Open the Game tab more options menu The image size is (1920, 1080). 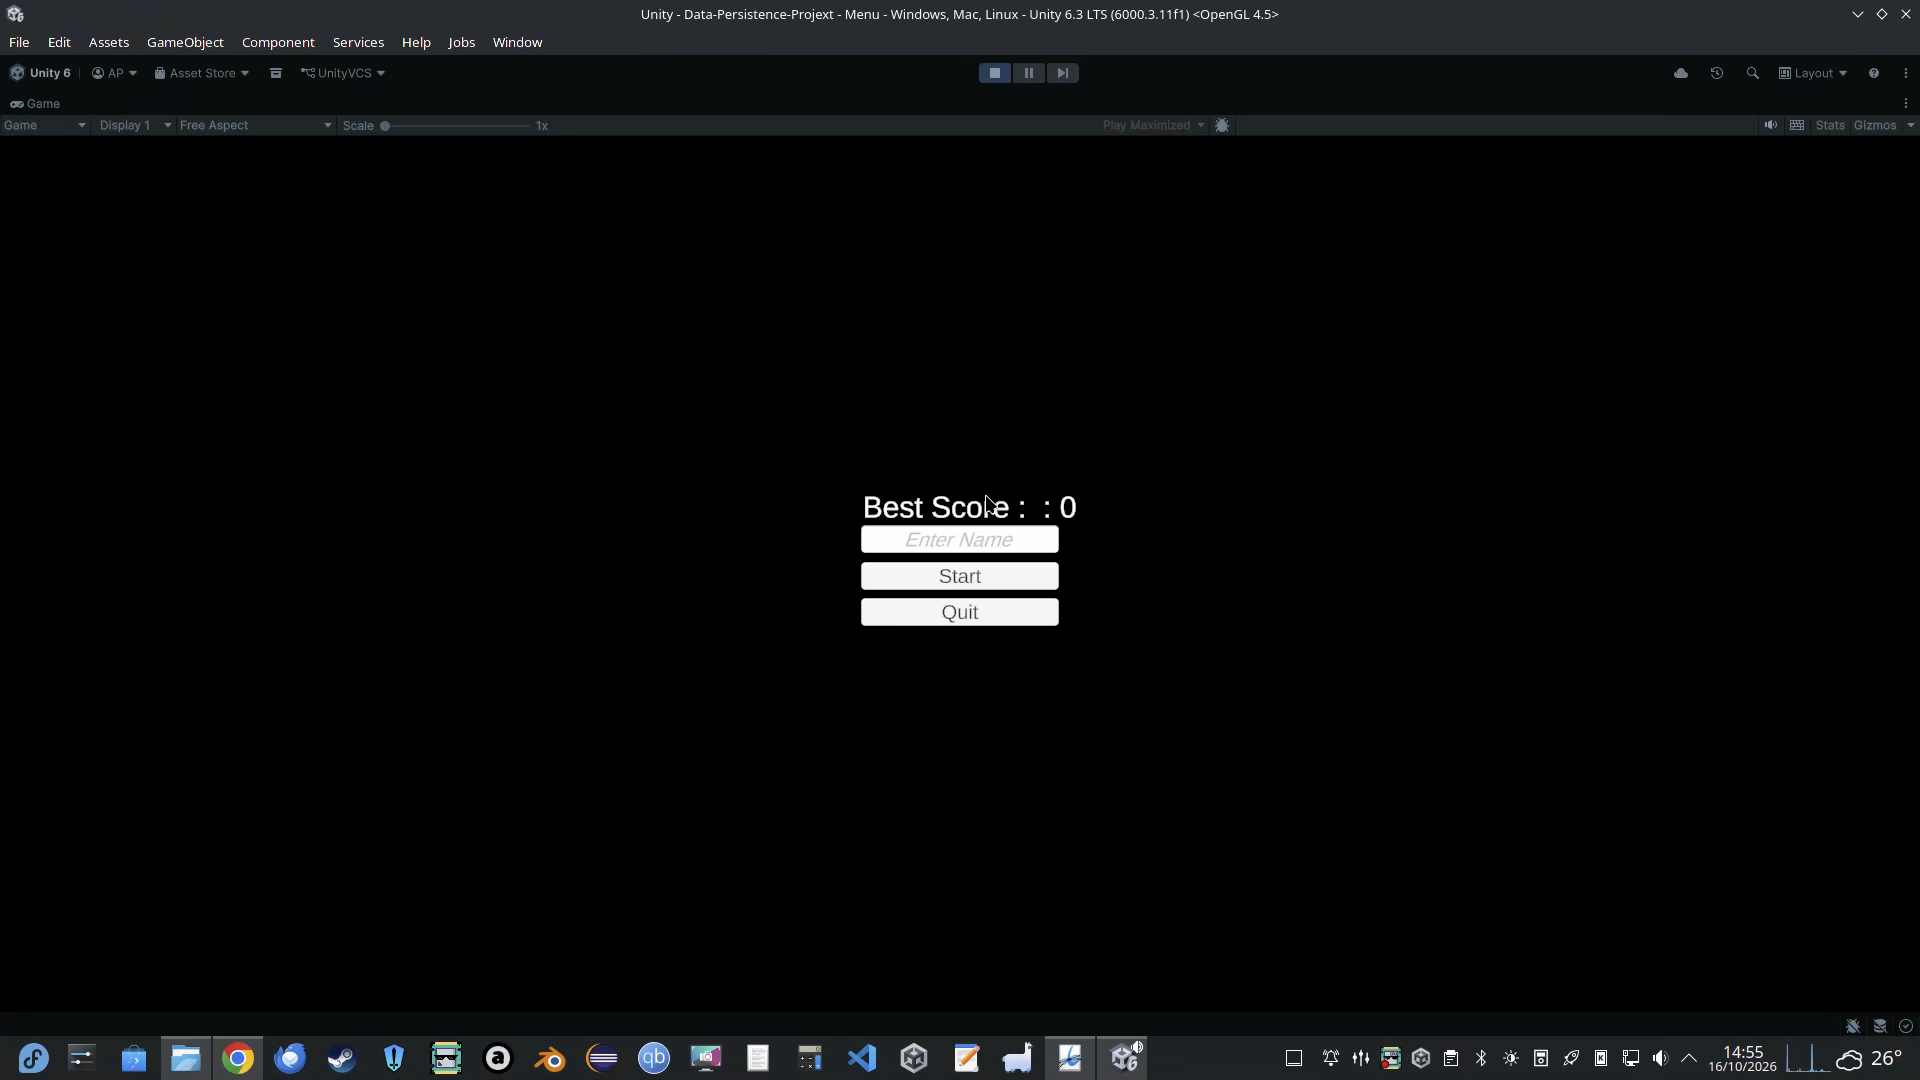(1906, 104)
